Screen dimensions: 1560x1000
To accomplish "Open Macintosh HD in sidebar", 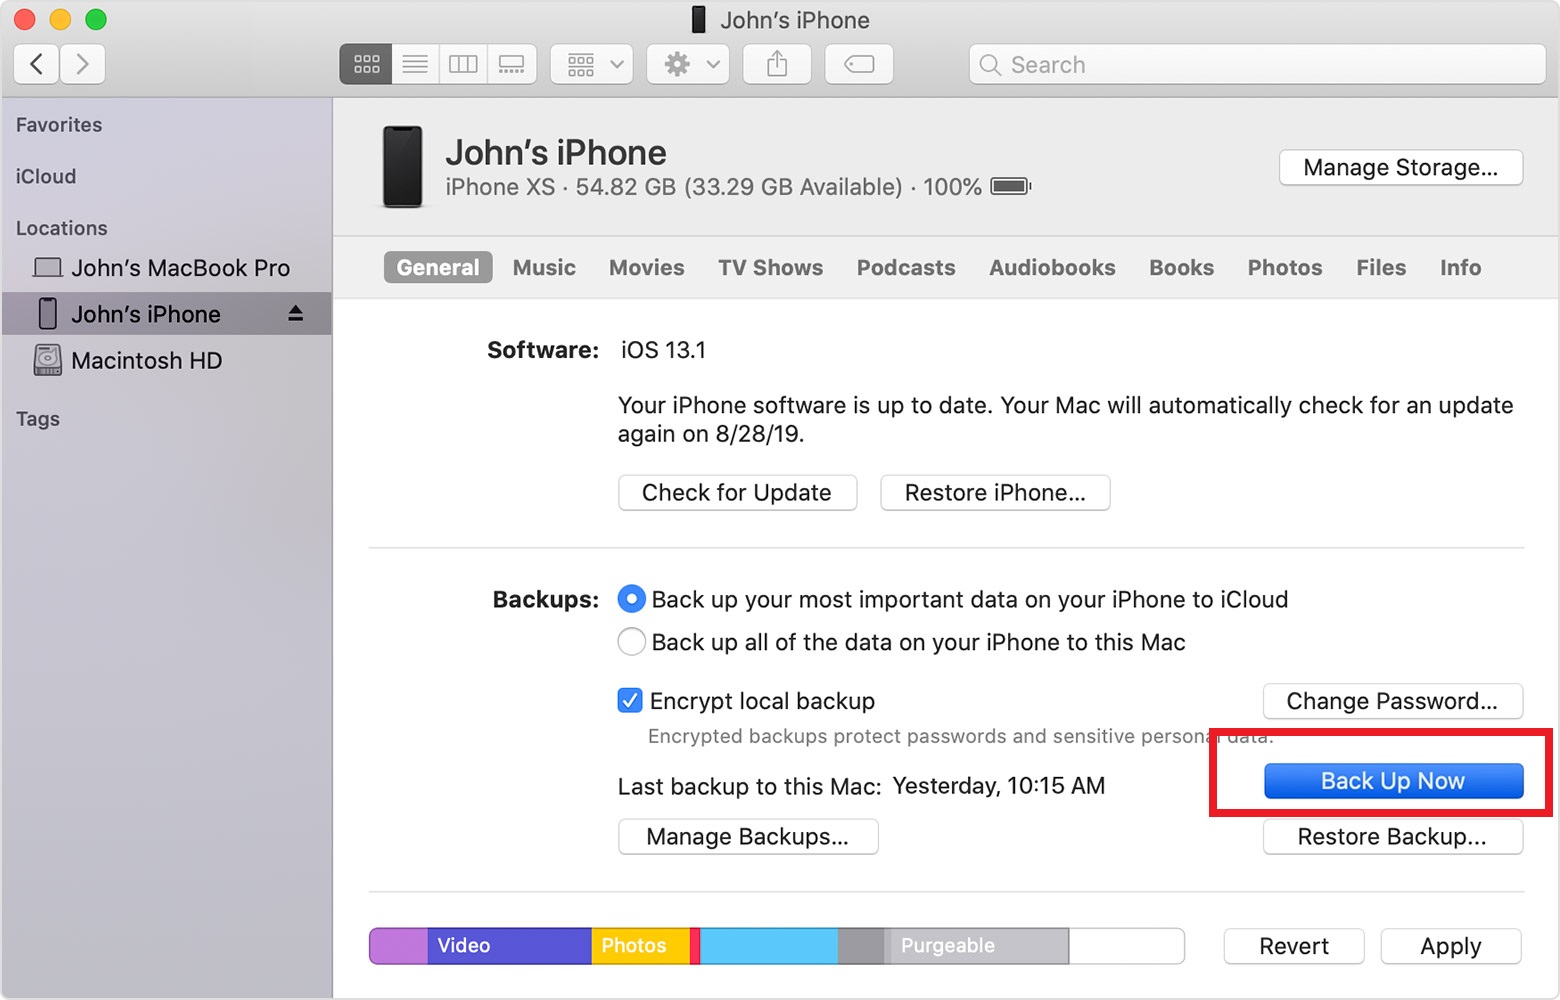I will [166, 360].
